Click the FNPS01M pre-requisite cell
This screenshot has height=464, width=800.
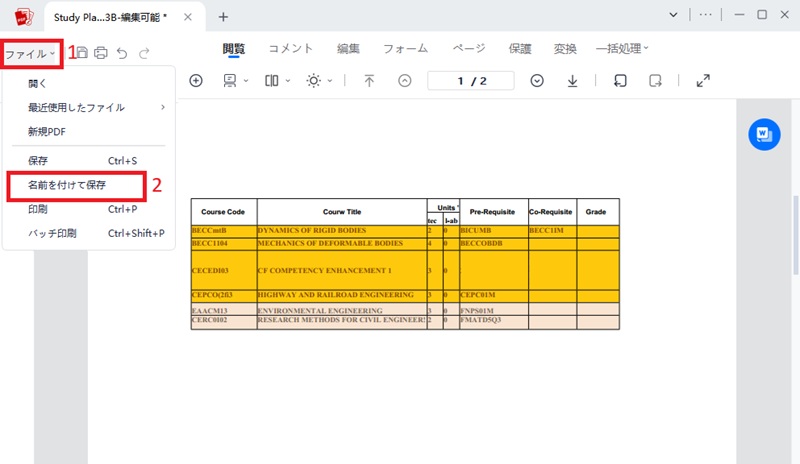(493, 310)
